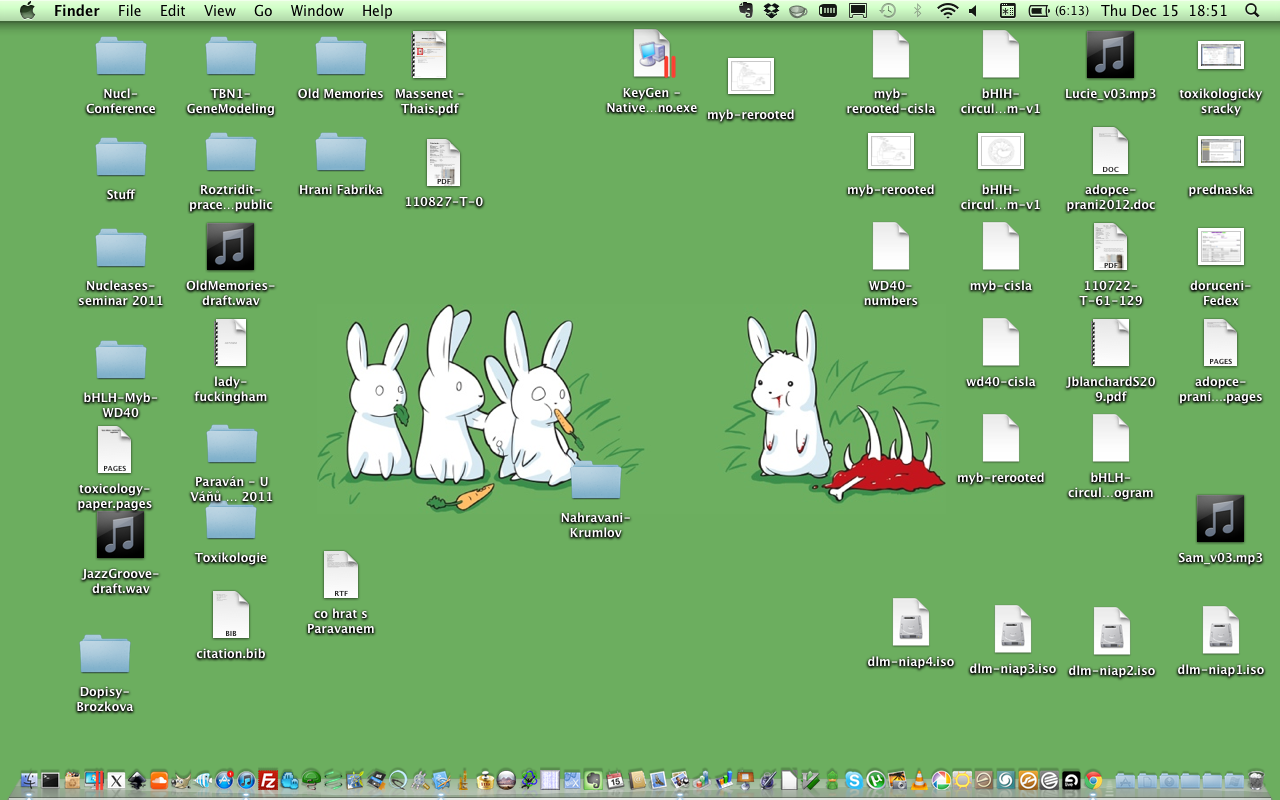Select toxicology-paper.pages document
This screenshot has height=800, width=1280.
click(x=115, y=451)
